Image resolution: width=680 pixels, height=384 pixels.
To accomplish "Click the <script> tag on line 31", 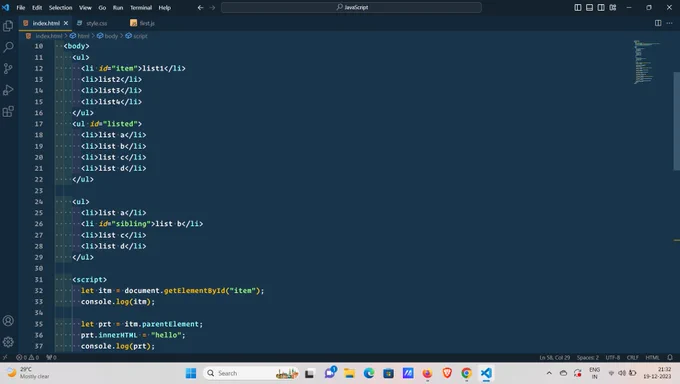I will [89, 279].
